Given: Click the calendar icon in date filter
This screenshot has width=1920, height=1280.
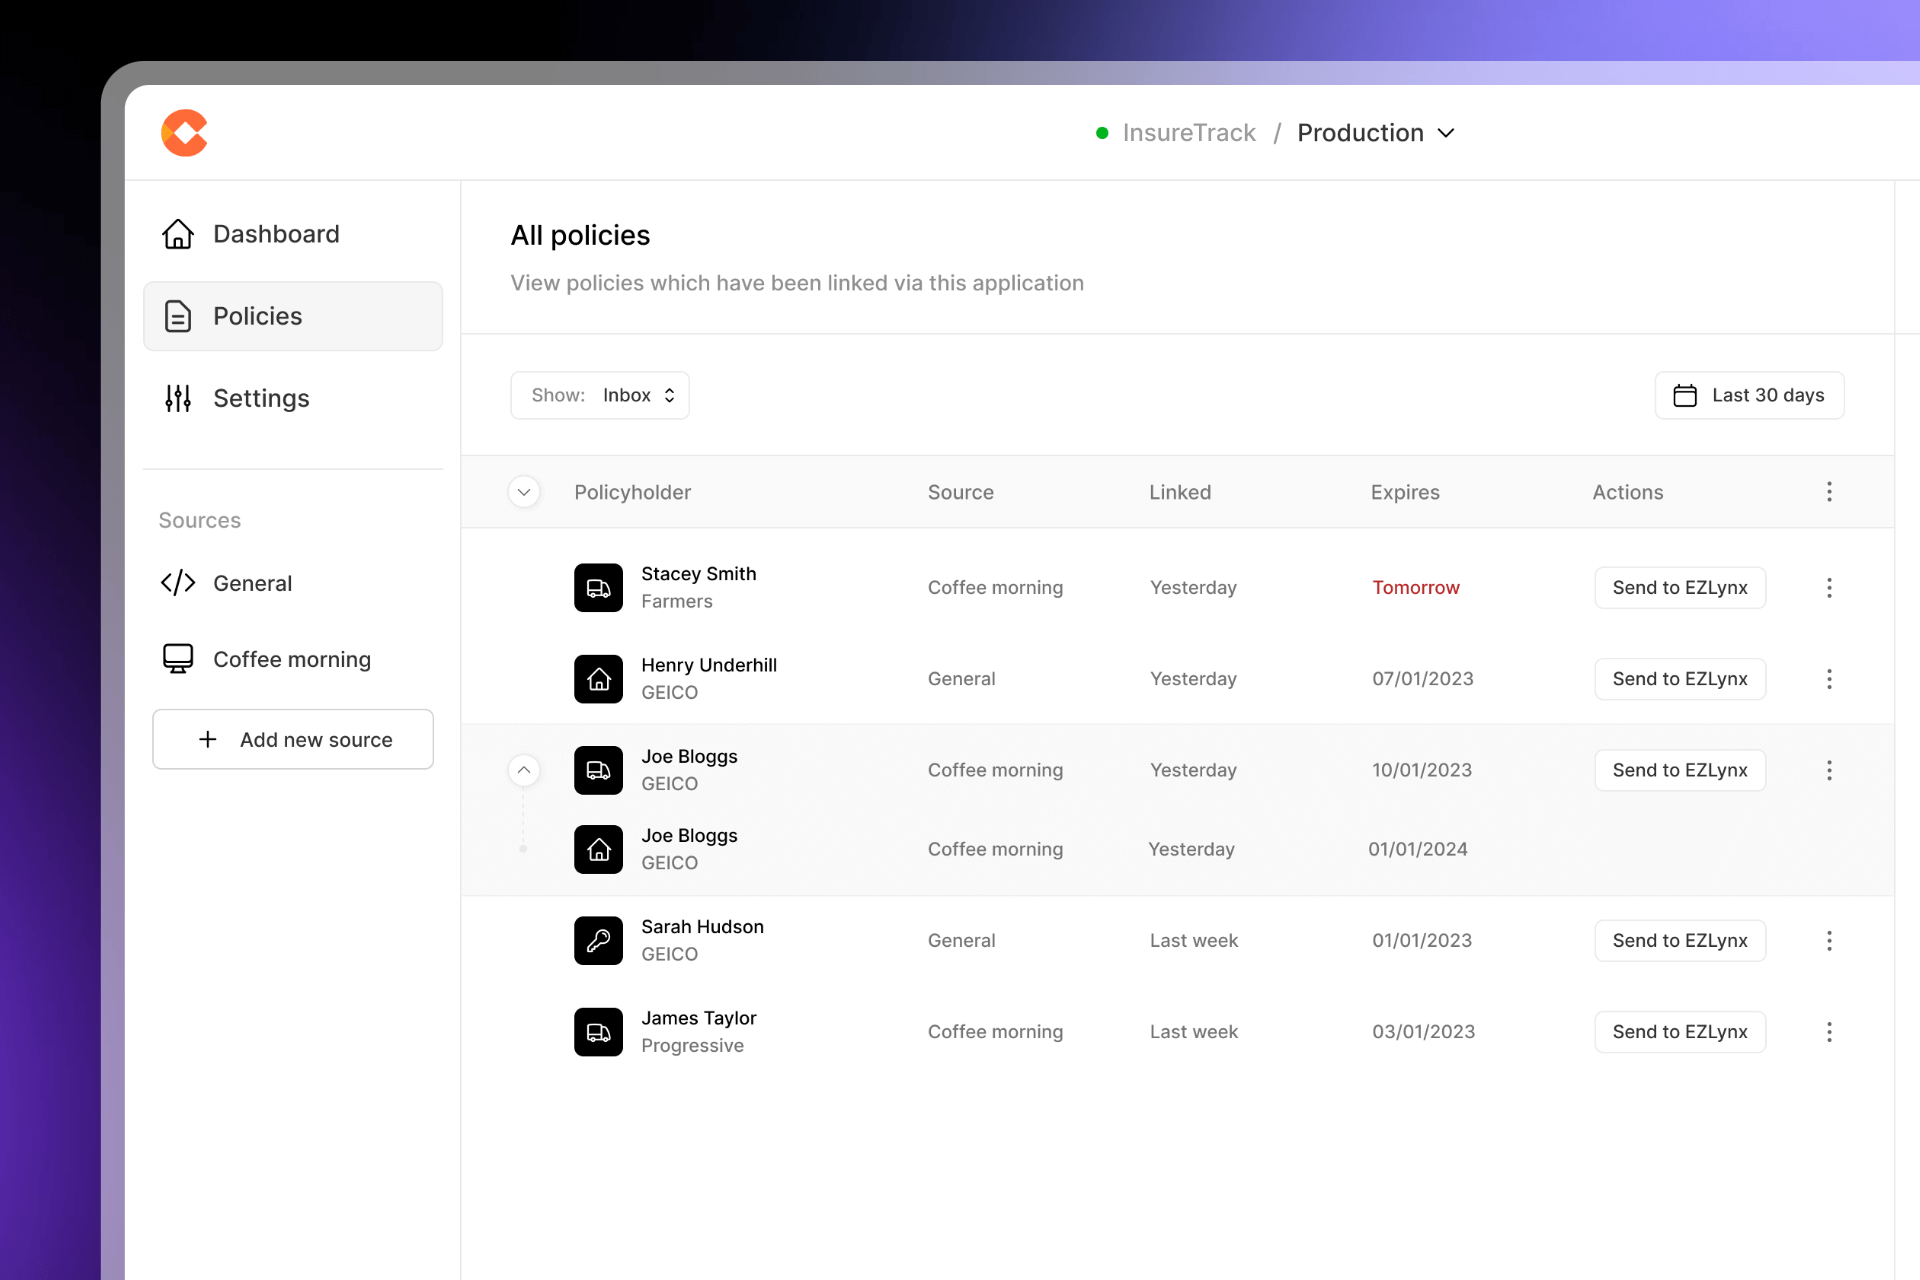Looking at the screenshot, I should click(1685, 395).
